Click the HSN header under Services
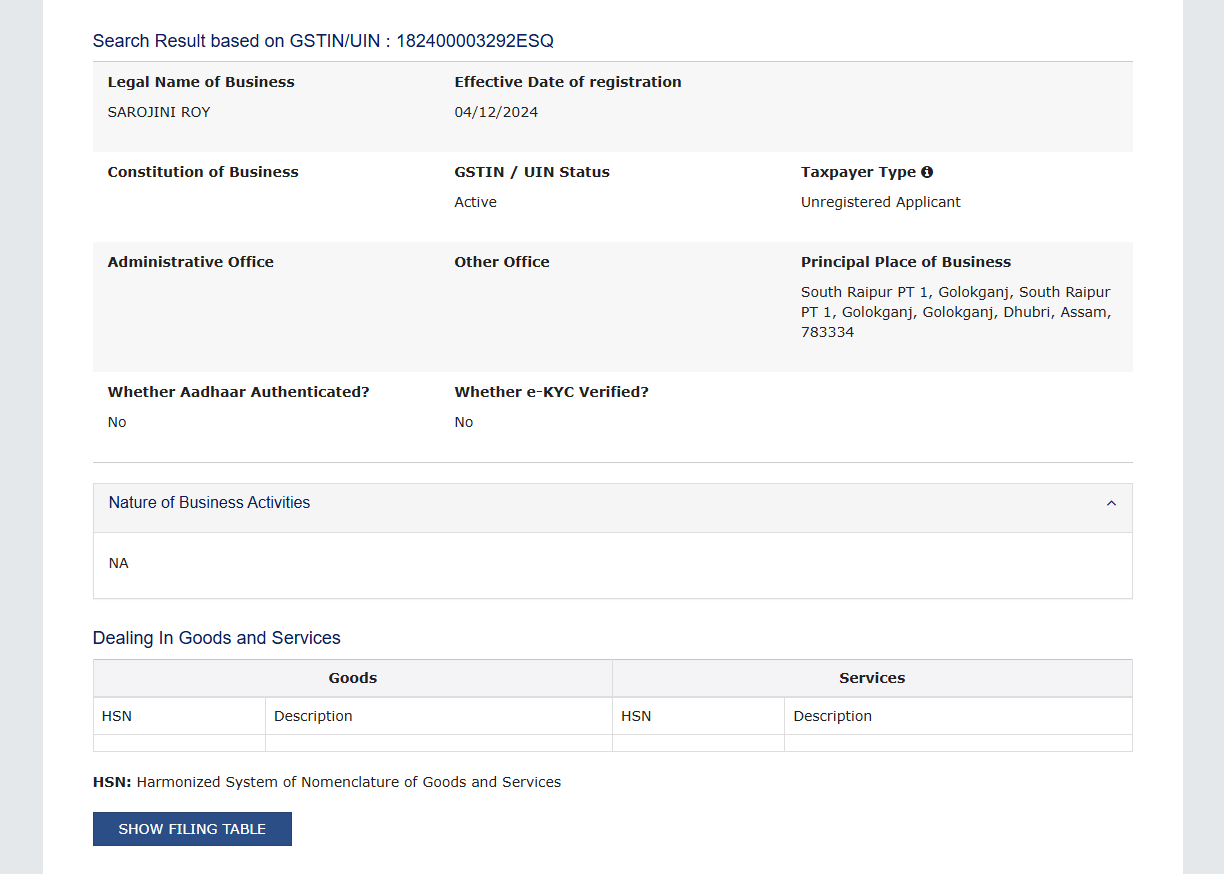The height and width of the screenshot is (874, 1224). tap(636, 716)
